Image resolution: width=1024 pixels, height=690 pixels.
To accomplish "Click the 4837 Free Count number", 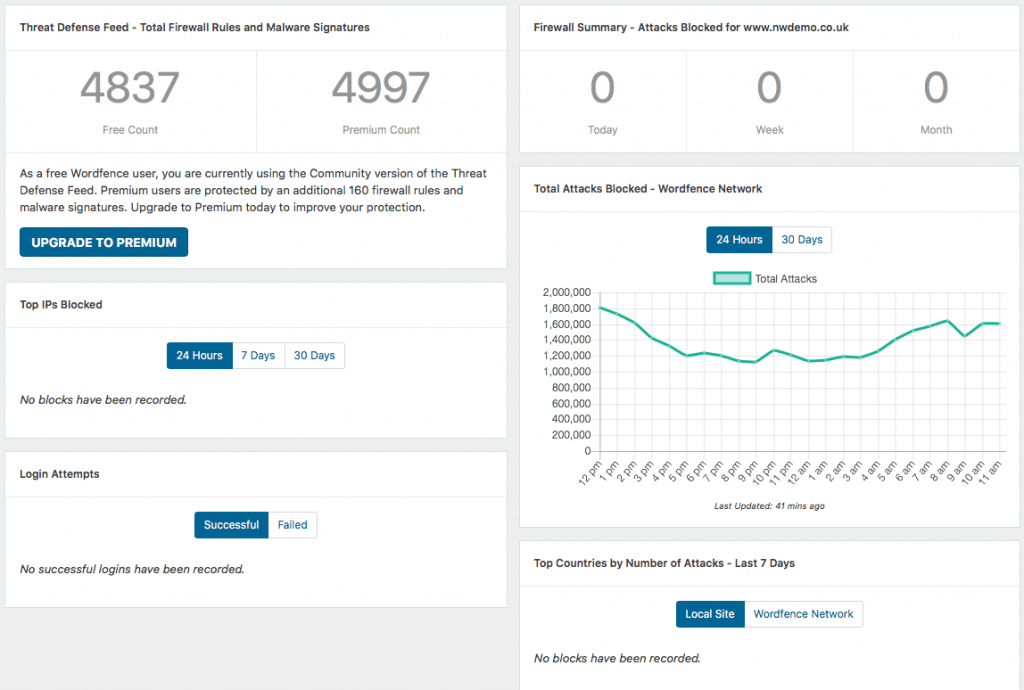I will click(x=130, y=89).
